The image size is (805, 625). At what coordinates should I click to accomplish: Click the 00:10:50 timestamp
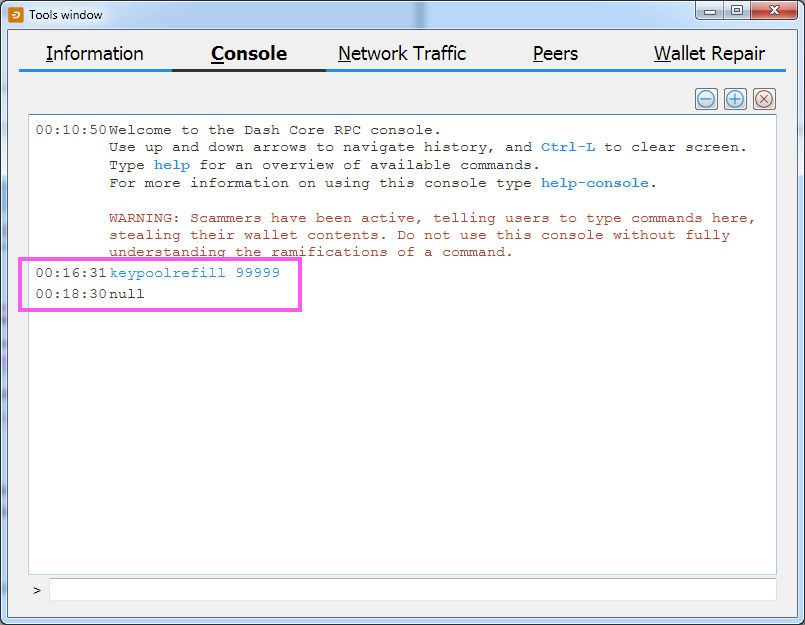pyautogui.click(x=71, y=130)
